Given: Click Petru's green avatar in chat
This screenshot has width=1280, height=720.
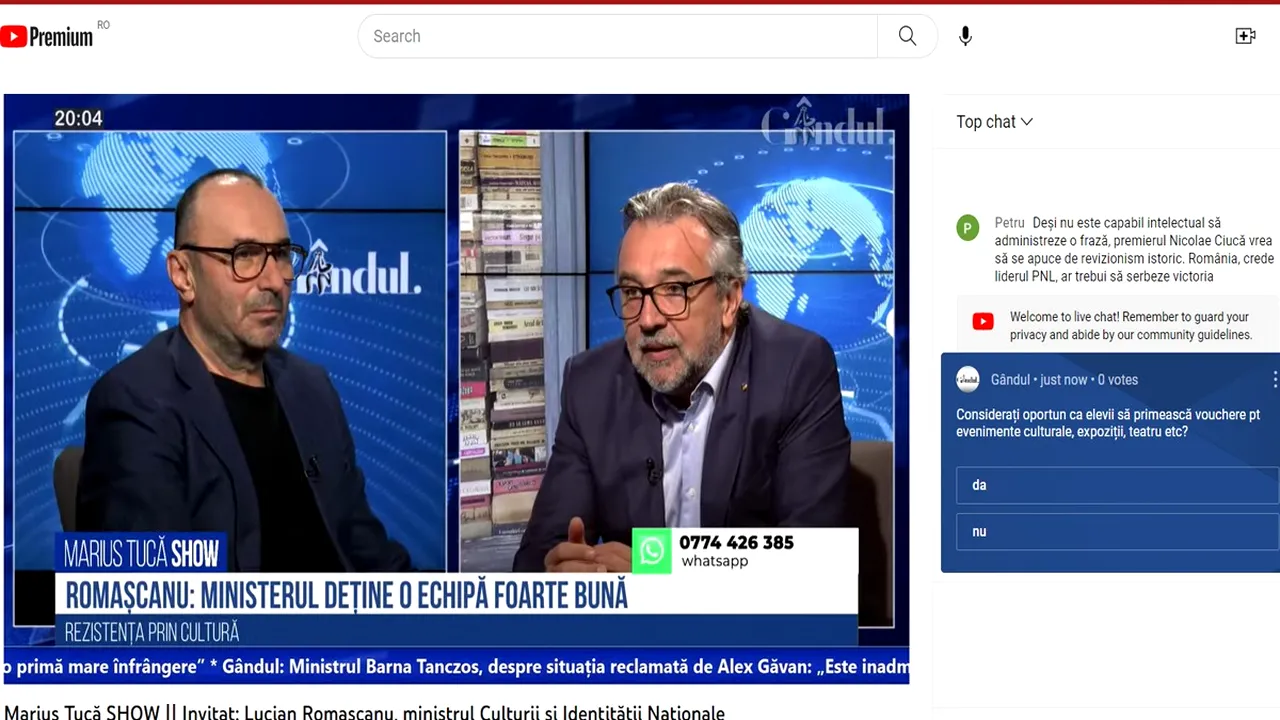Looking at the screenshot, I should click(967, 227).
